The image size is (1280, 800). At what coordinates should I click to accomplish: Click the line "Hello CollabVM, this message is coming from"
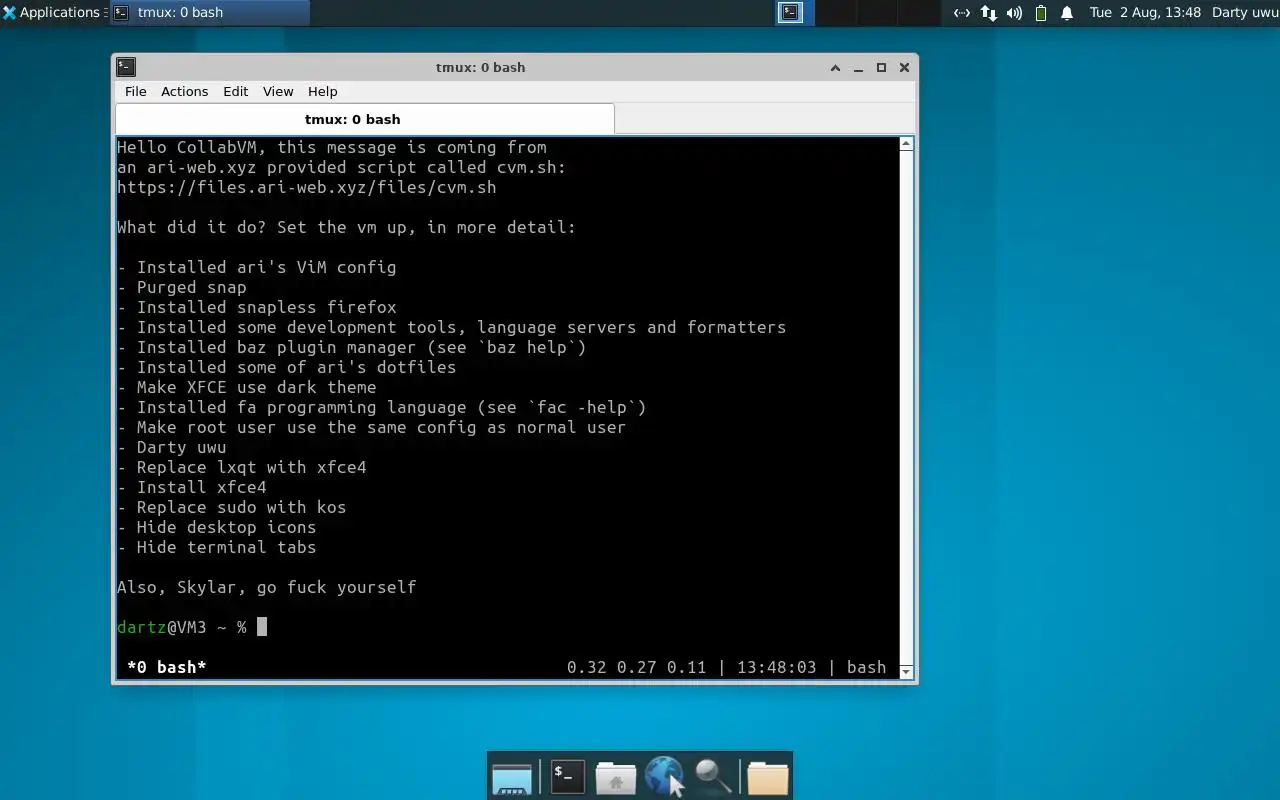(x=332, y=147)
